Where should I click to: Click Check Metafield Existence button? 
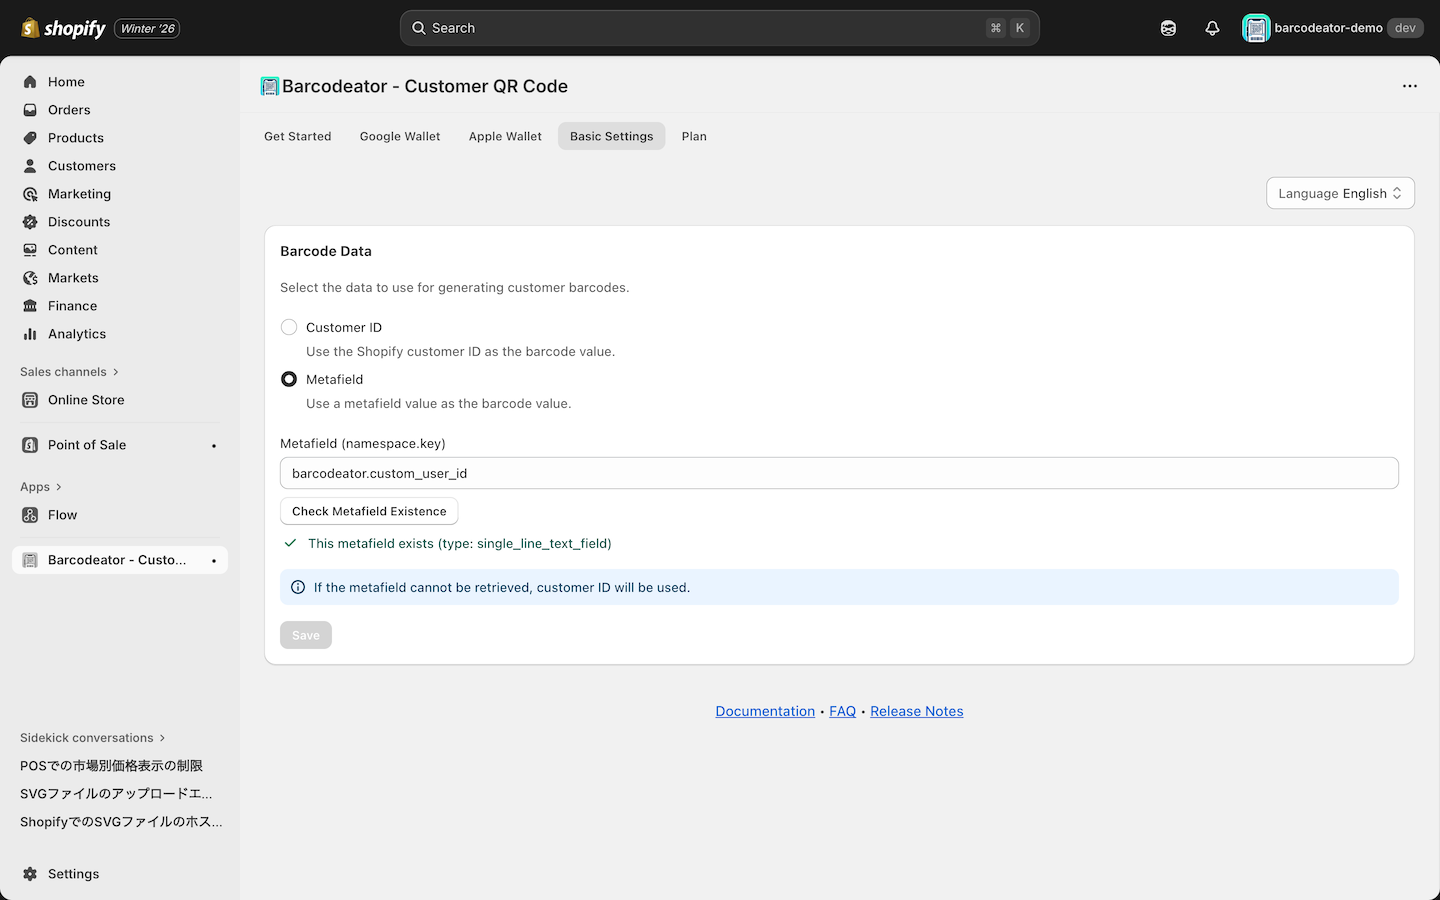point(369,511)
